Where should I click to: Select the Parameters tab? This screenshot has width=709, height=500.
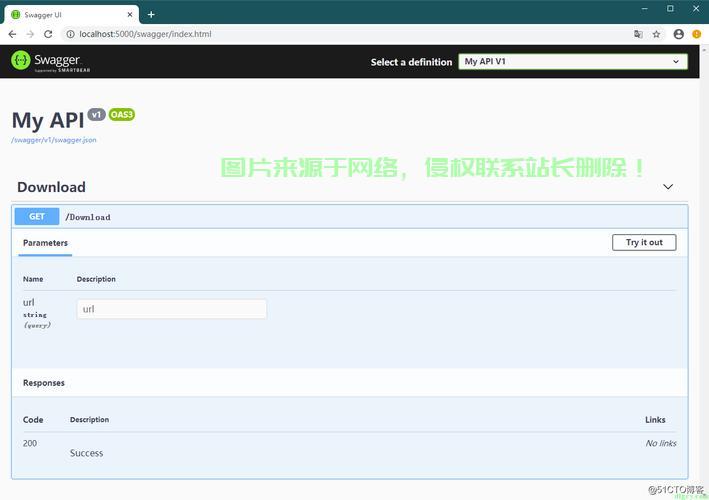[45, 243]
